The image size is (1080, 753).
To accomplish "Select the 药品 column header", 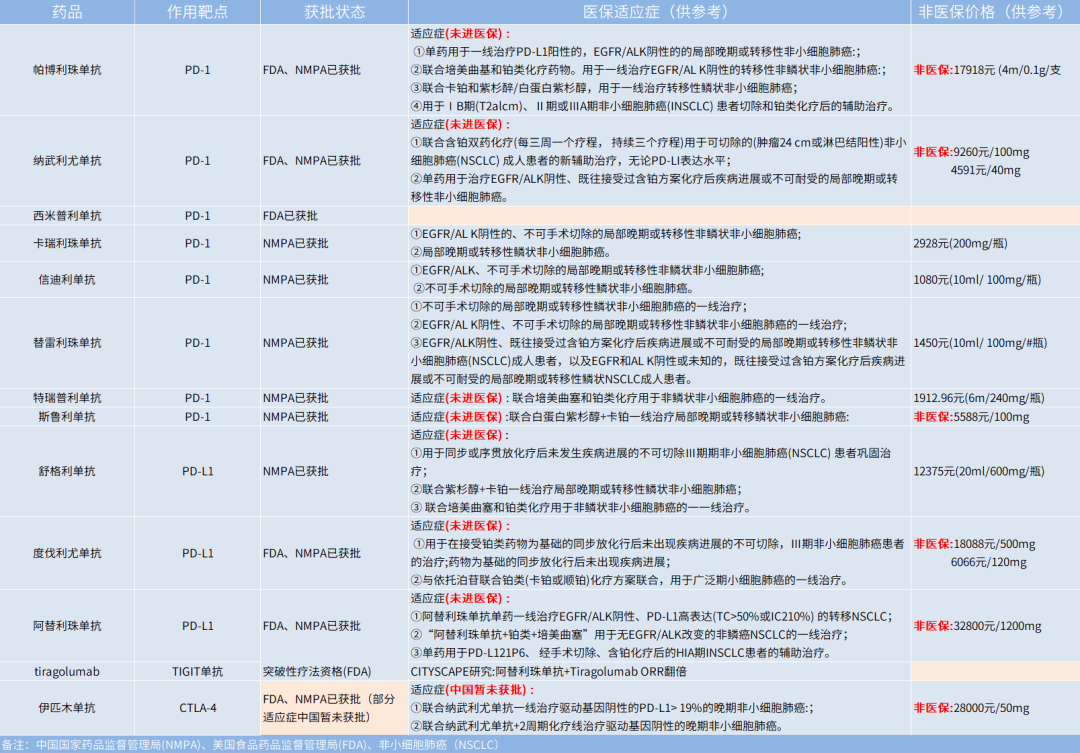I will pos(67,12).
